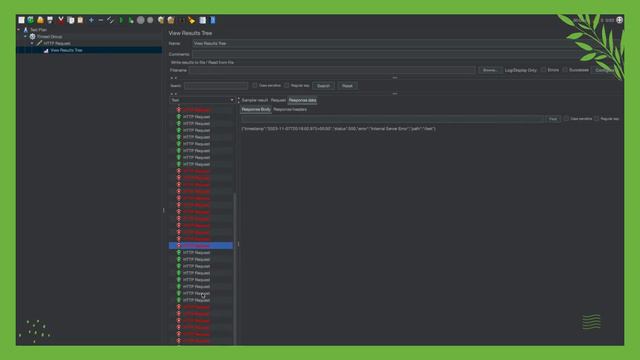The width and height of the screenshot is (640, 360).
Task: Click the HTTP Request sampler icon in test plan tree
Action: pyautogui.click(x=39, y=43)
